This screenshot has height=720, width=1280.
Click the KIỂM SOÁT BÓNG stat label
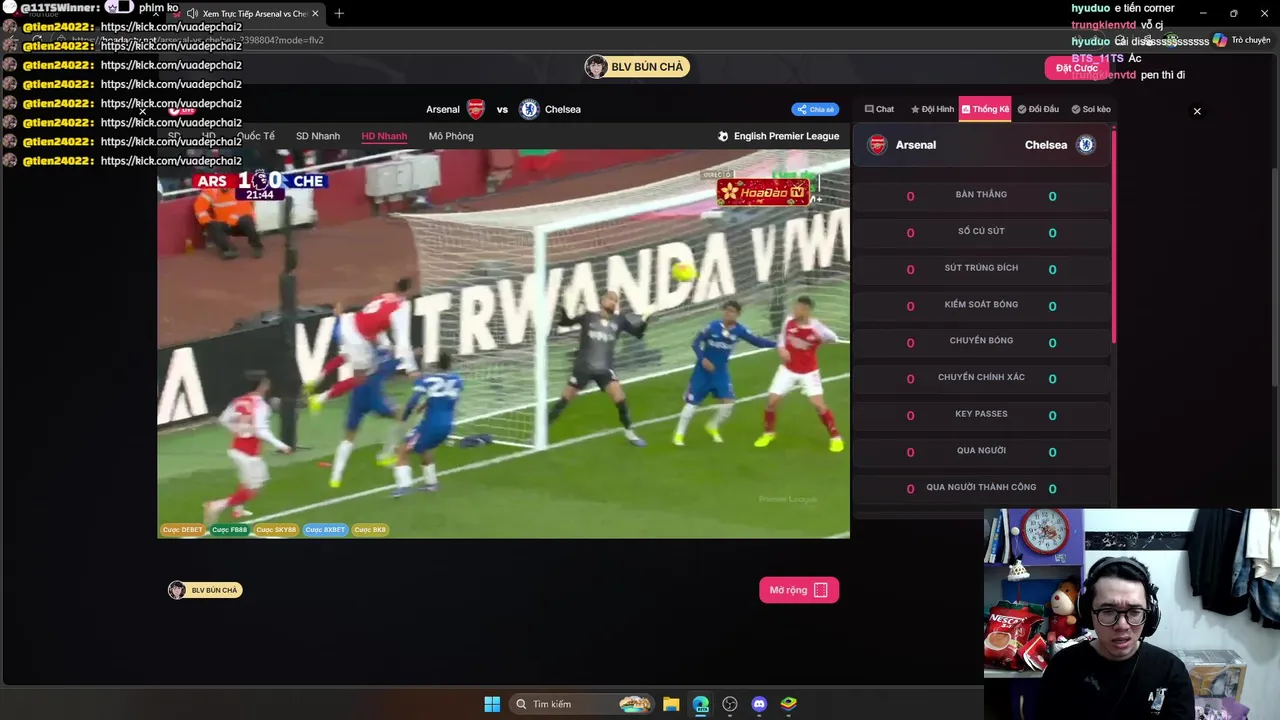point(981,304)
